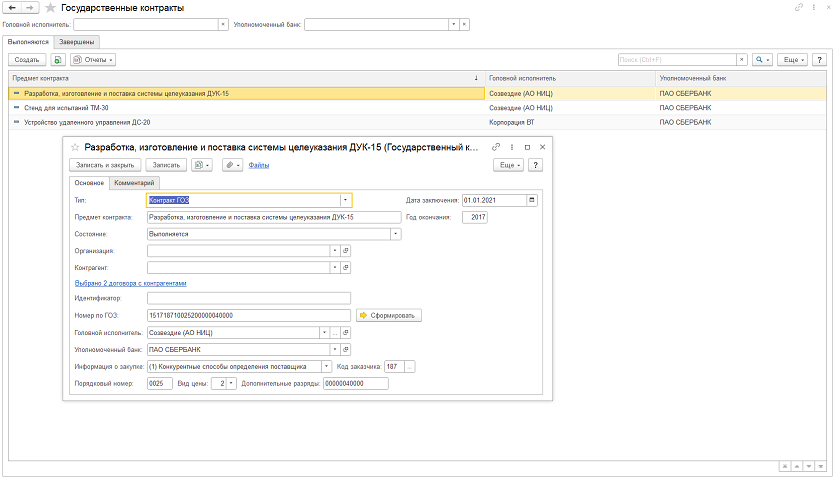This screenshot has height=480, width=836.
Task: Click the green copy icon beside Создать
Action: pos(59,60)
